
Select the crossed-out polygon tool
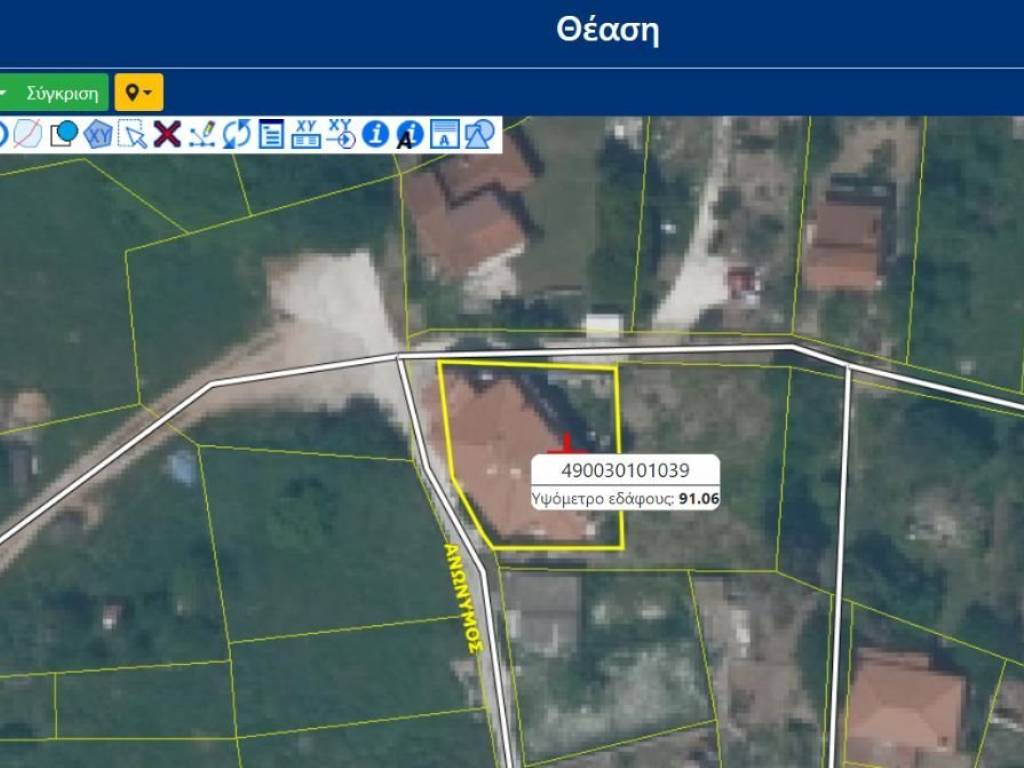[27, 133]
